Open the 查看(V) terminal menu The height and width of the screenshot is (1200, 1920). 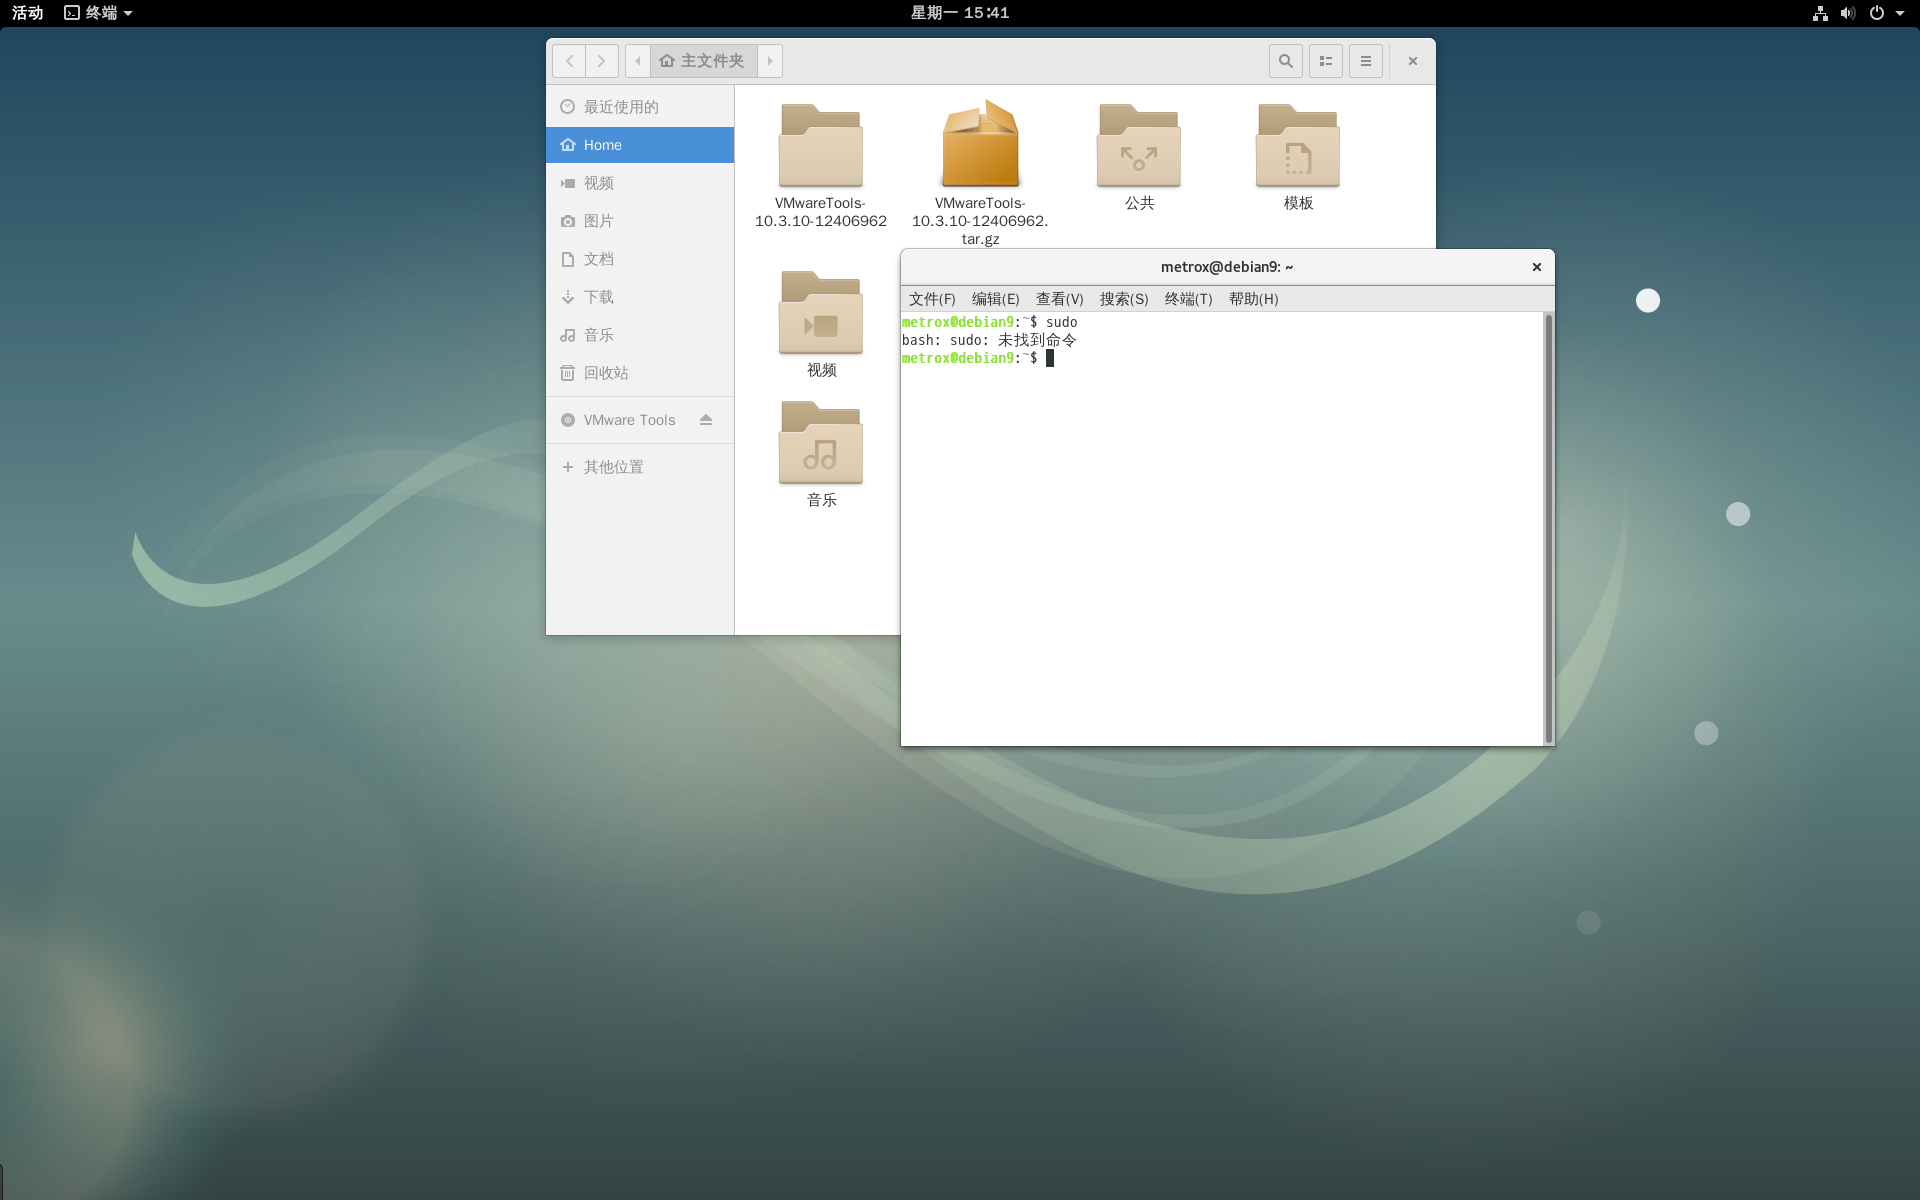point(1059,299)
